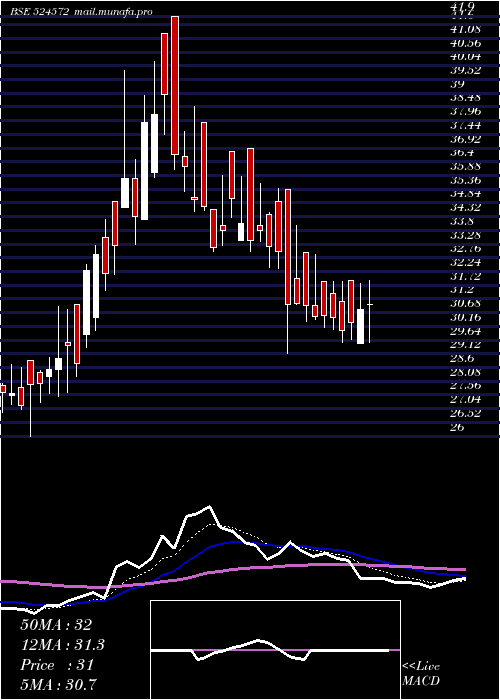Click the last white candlestick near 30.16

coord(360,326)
